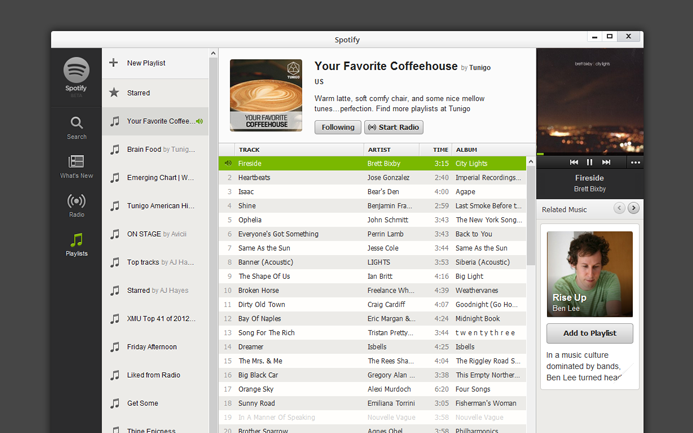Viewport: 693px width, 433px height.
Task: Show previous Related Music item
Action: [619, 208]
